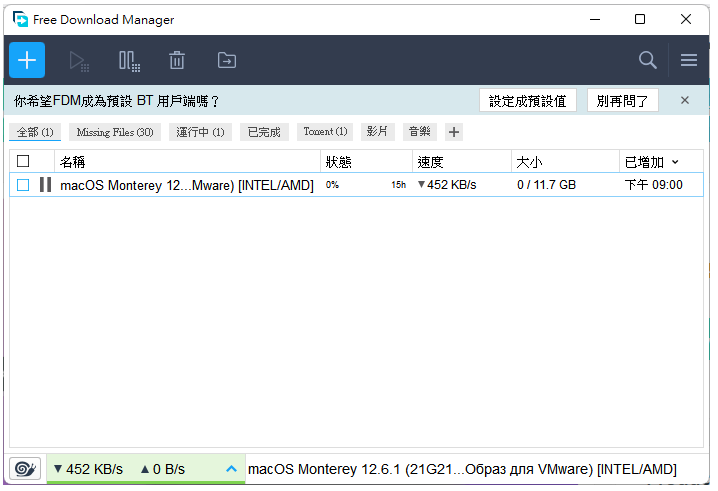The width and height of the screenshot is (718, 491).
Task: Sort by 速度 column header
Action: click(462, 162)
